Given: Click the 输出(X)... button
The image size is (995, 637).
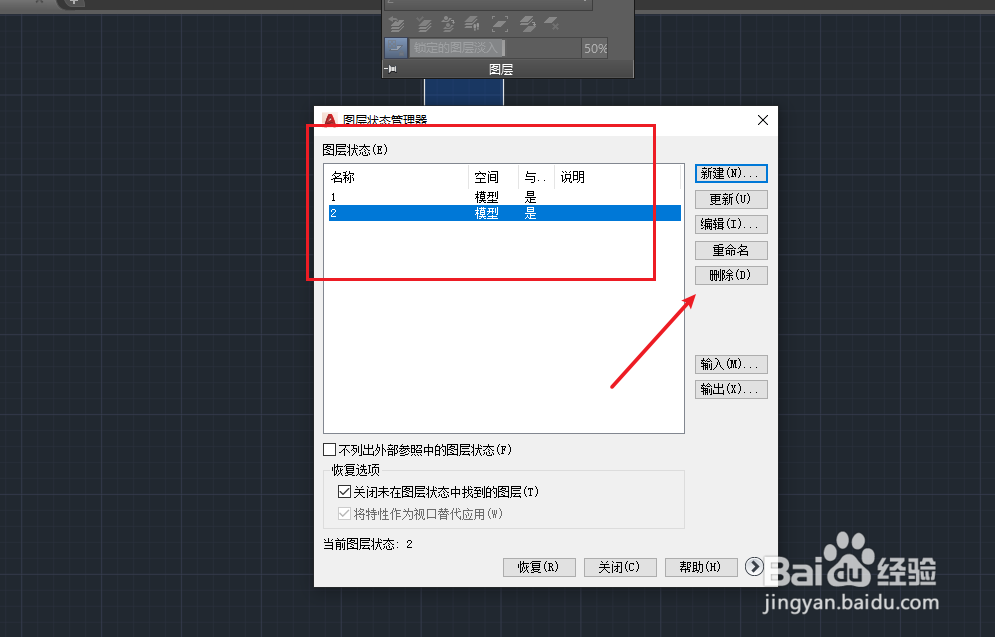Looking at the screenshot, I should (x=731, y=389).
